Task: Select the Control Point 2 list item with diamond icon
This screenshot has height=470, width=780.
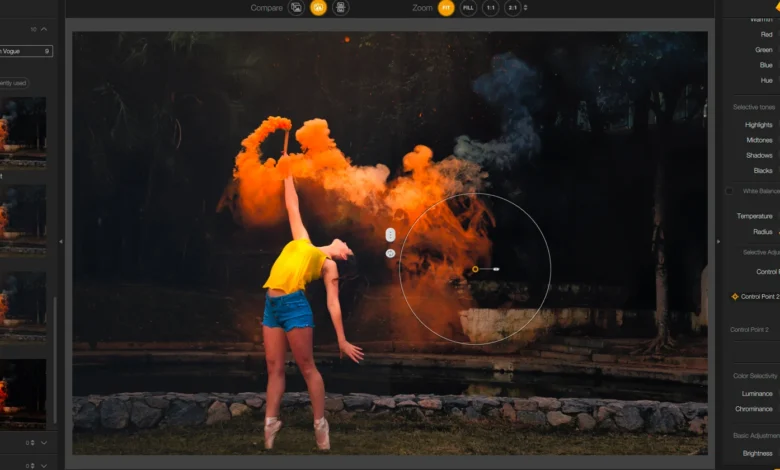Action: (755, 296)
